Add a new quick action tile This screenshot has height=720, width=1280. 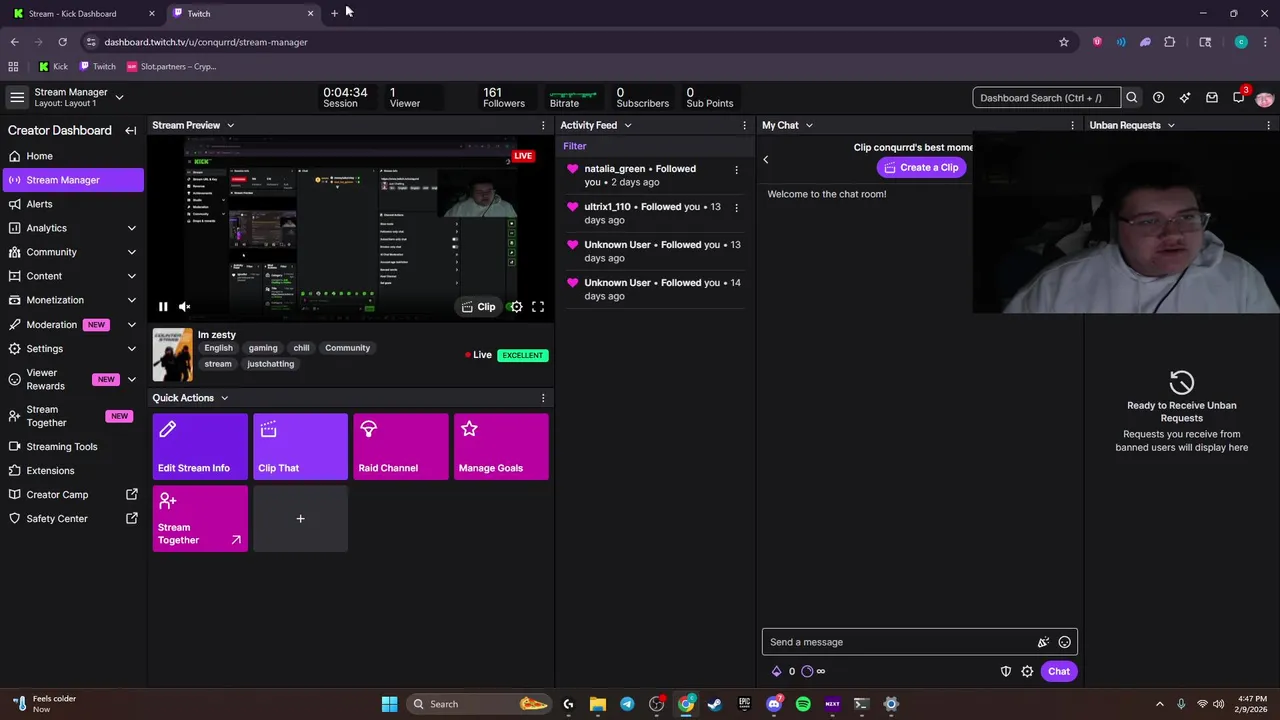(300, 519)
